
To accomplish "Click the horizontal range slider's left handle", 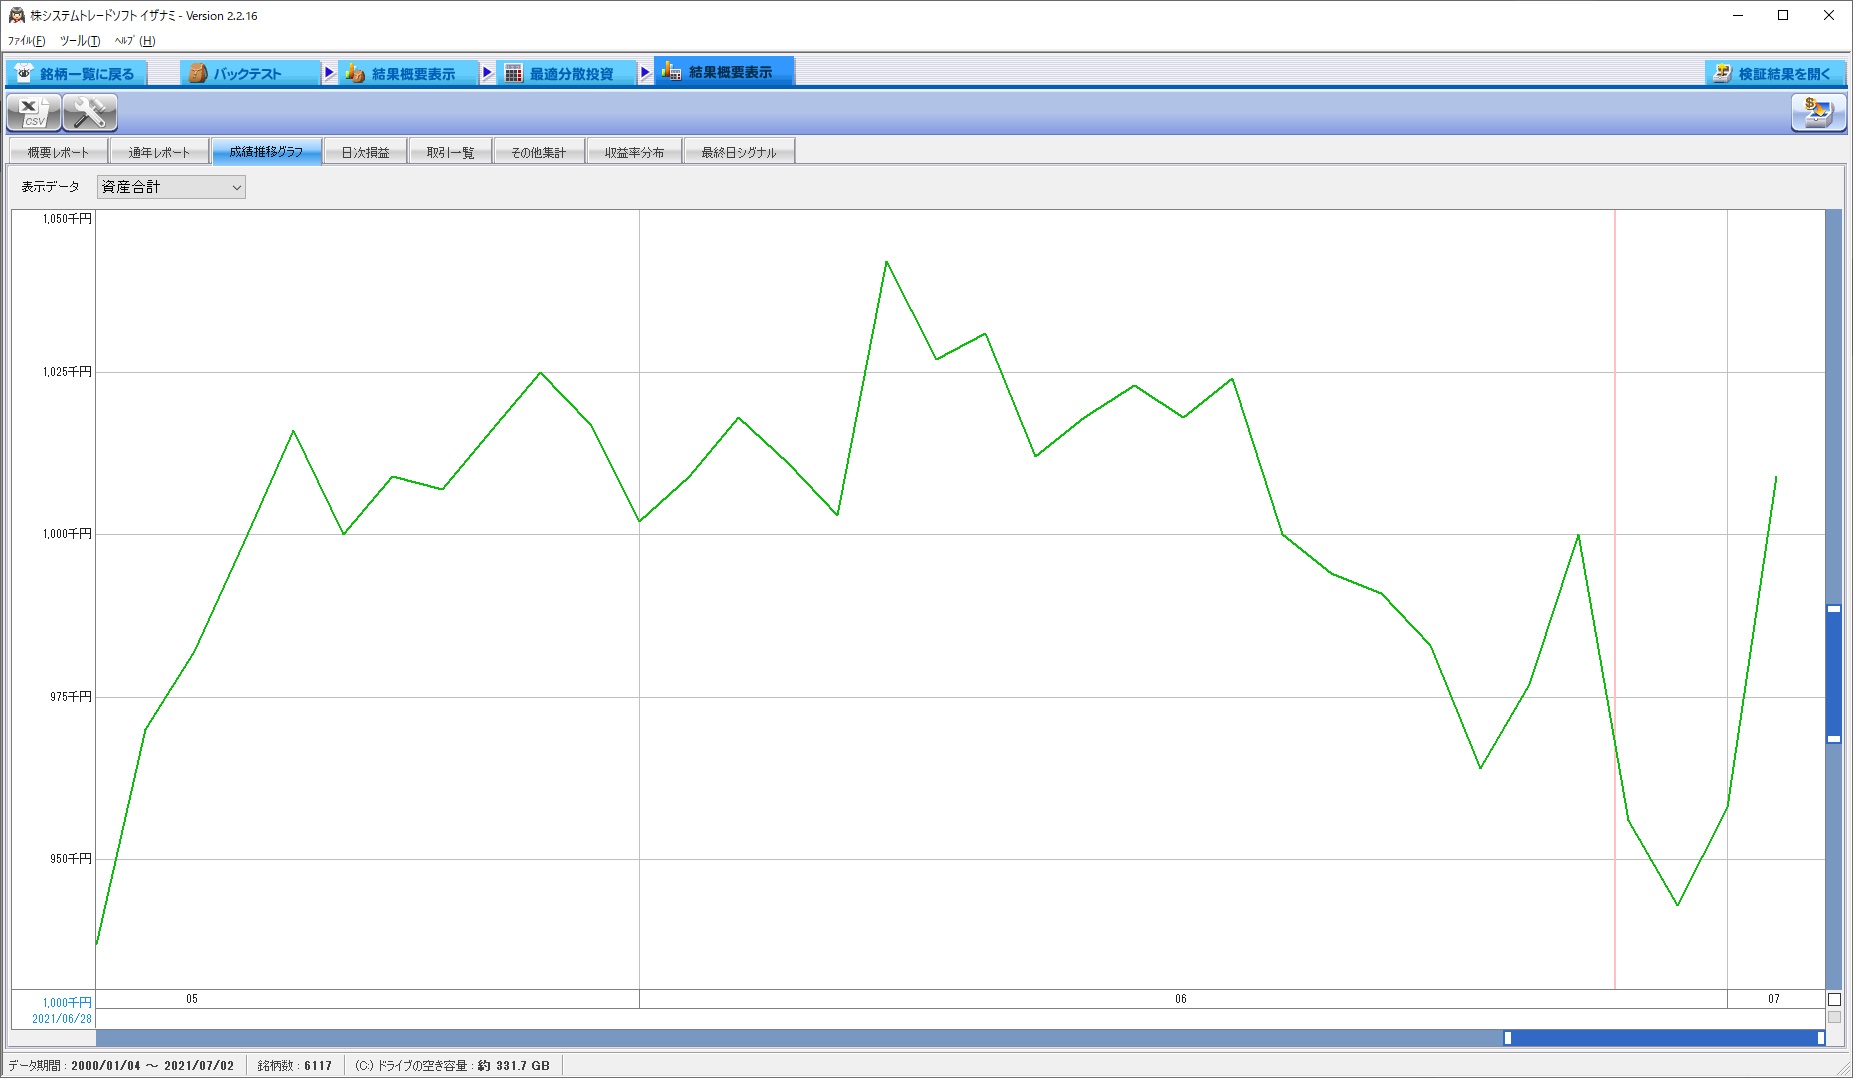I will (x=1508, y=1038).
